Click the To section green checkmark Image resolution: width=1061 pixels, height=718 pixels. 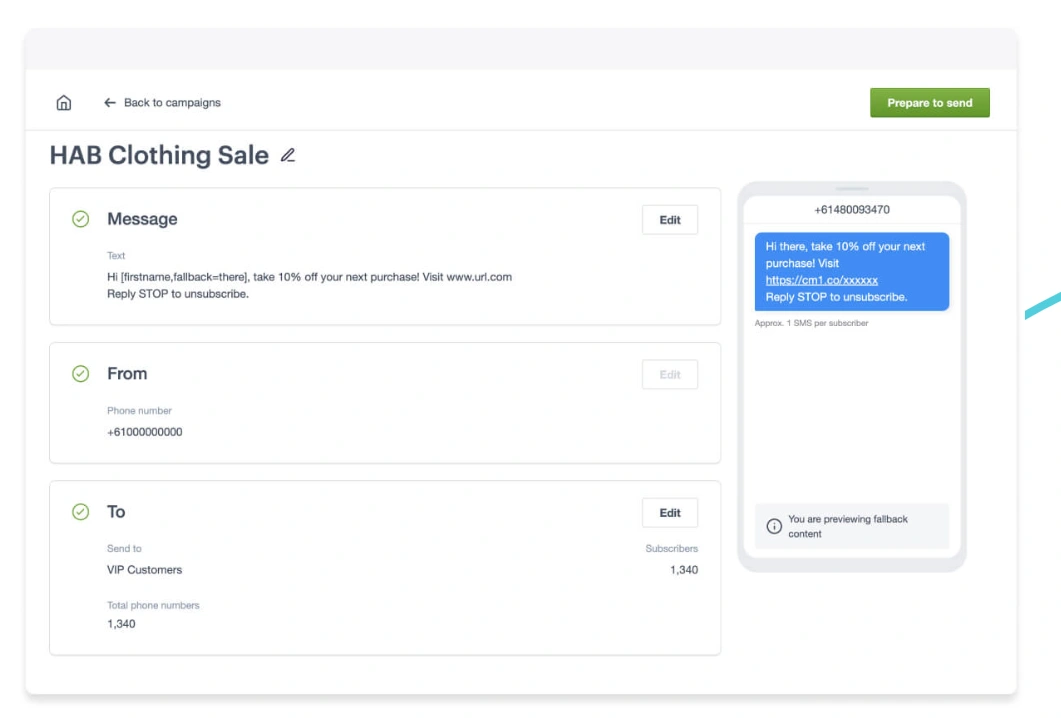tap(81, 512)
